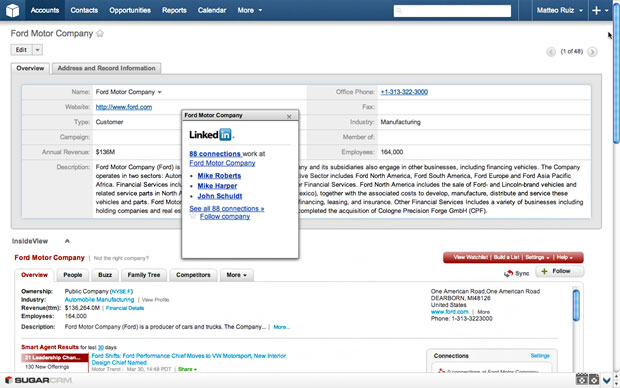Viewport: 620px width, 388px height.
Task: Select InsideView Overview tab
Action: pos(34,275)
